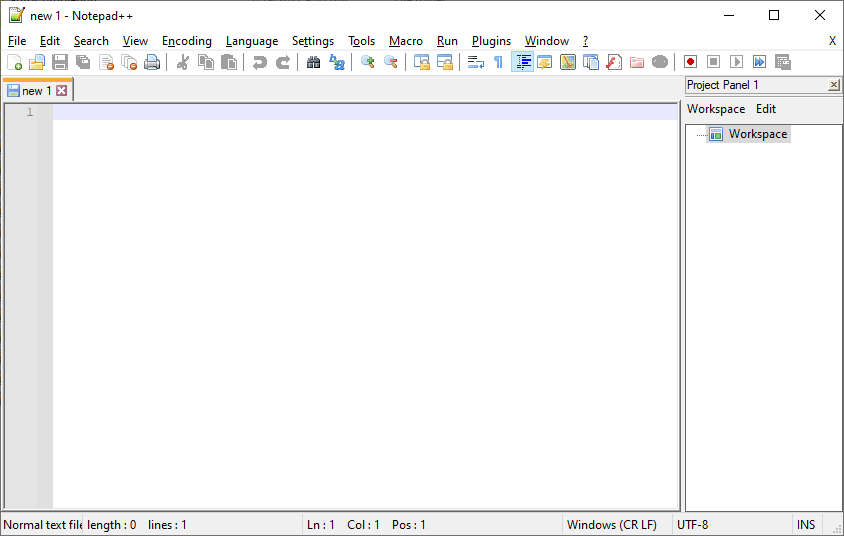Open Replace dialog toolbar icon
844x536 pixels.
[x=337, y=62]
